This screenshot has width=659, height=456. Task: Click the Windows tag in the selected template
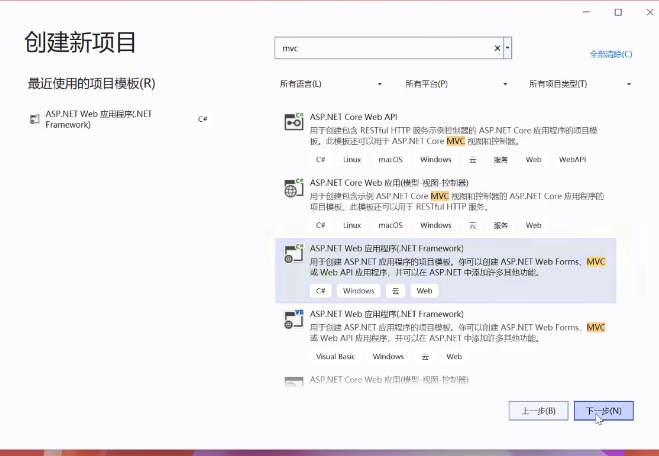coord(358,291)
